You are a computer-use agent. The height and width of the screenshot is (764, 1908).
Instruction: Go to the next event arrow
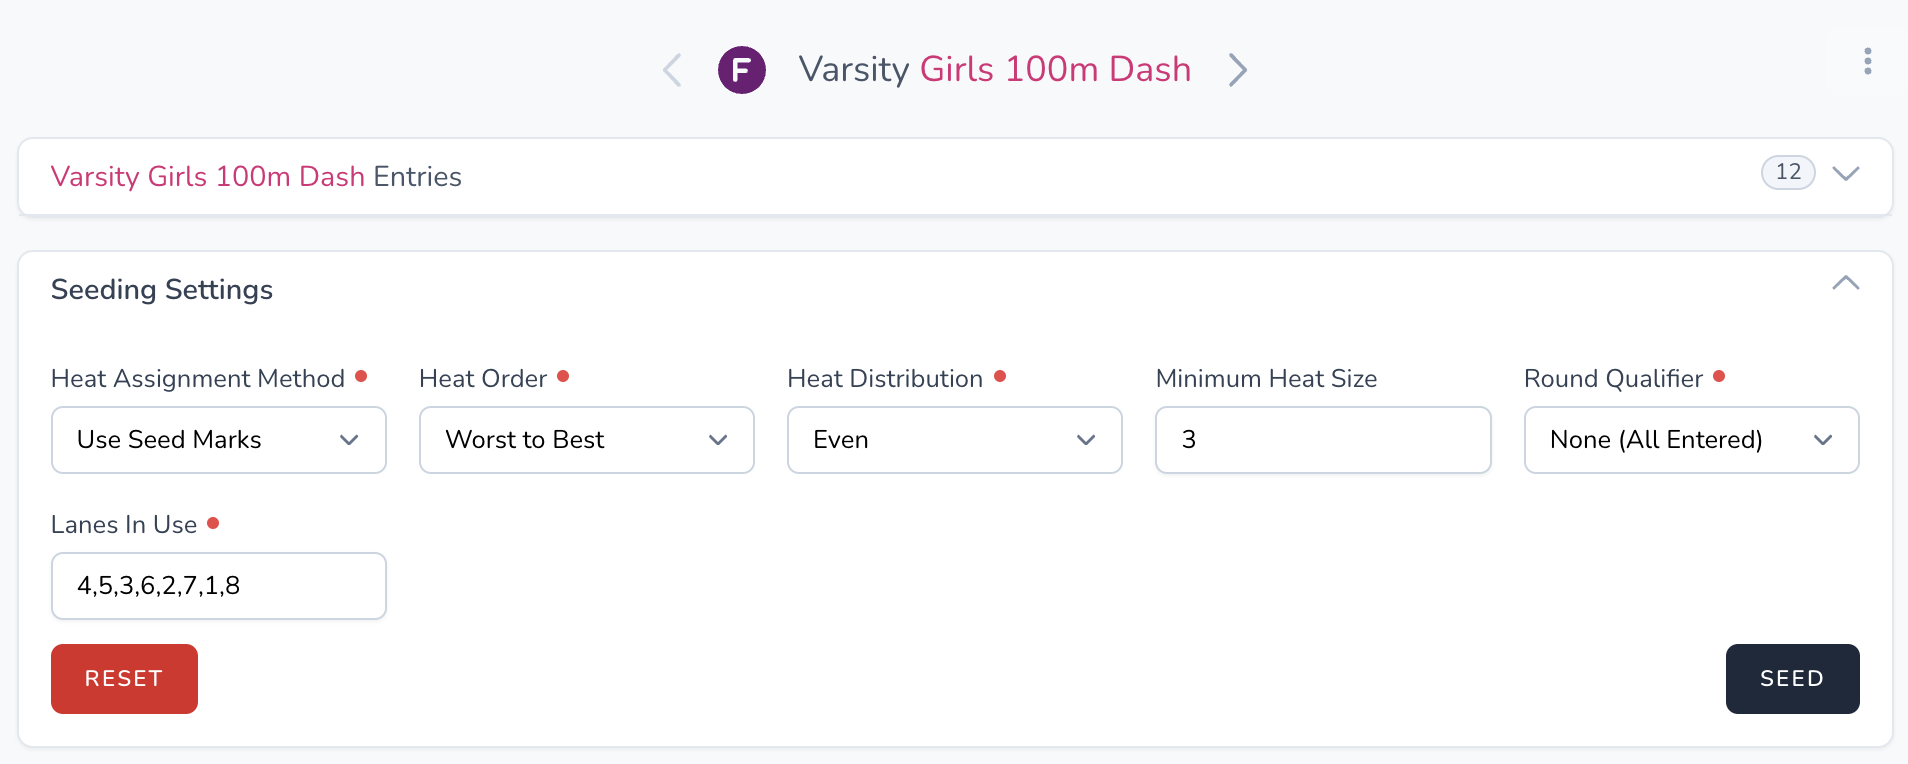click(1238, 70)
